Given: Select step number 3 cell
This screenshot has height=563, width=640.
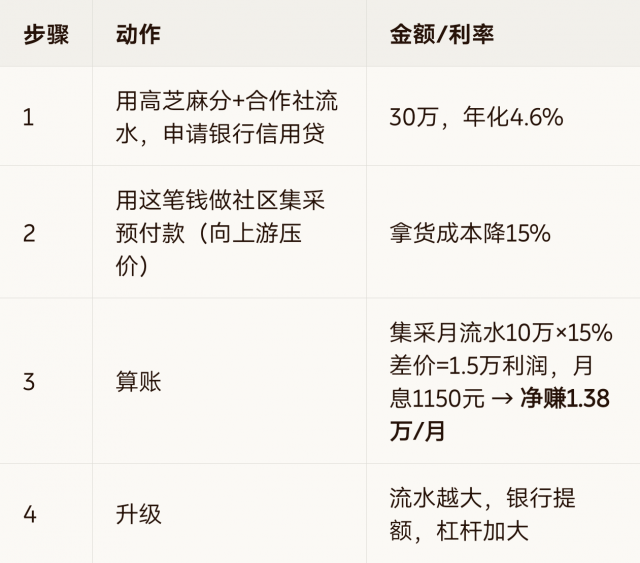Looking at the screenshot, I should [x=29, y=382].
